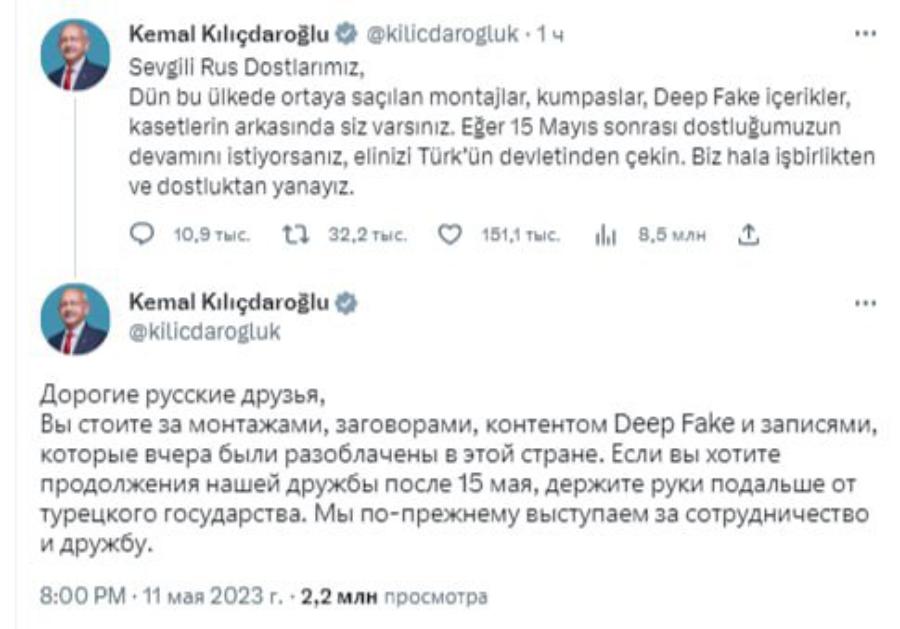Screen dimensions: 900x629
Task: Open three-dot menu on the second tweet
Action: [x=865, y=302]
